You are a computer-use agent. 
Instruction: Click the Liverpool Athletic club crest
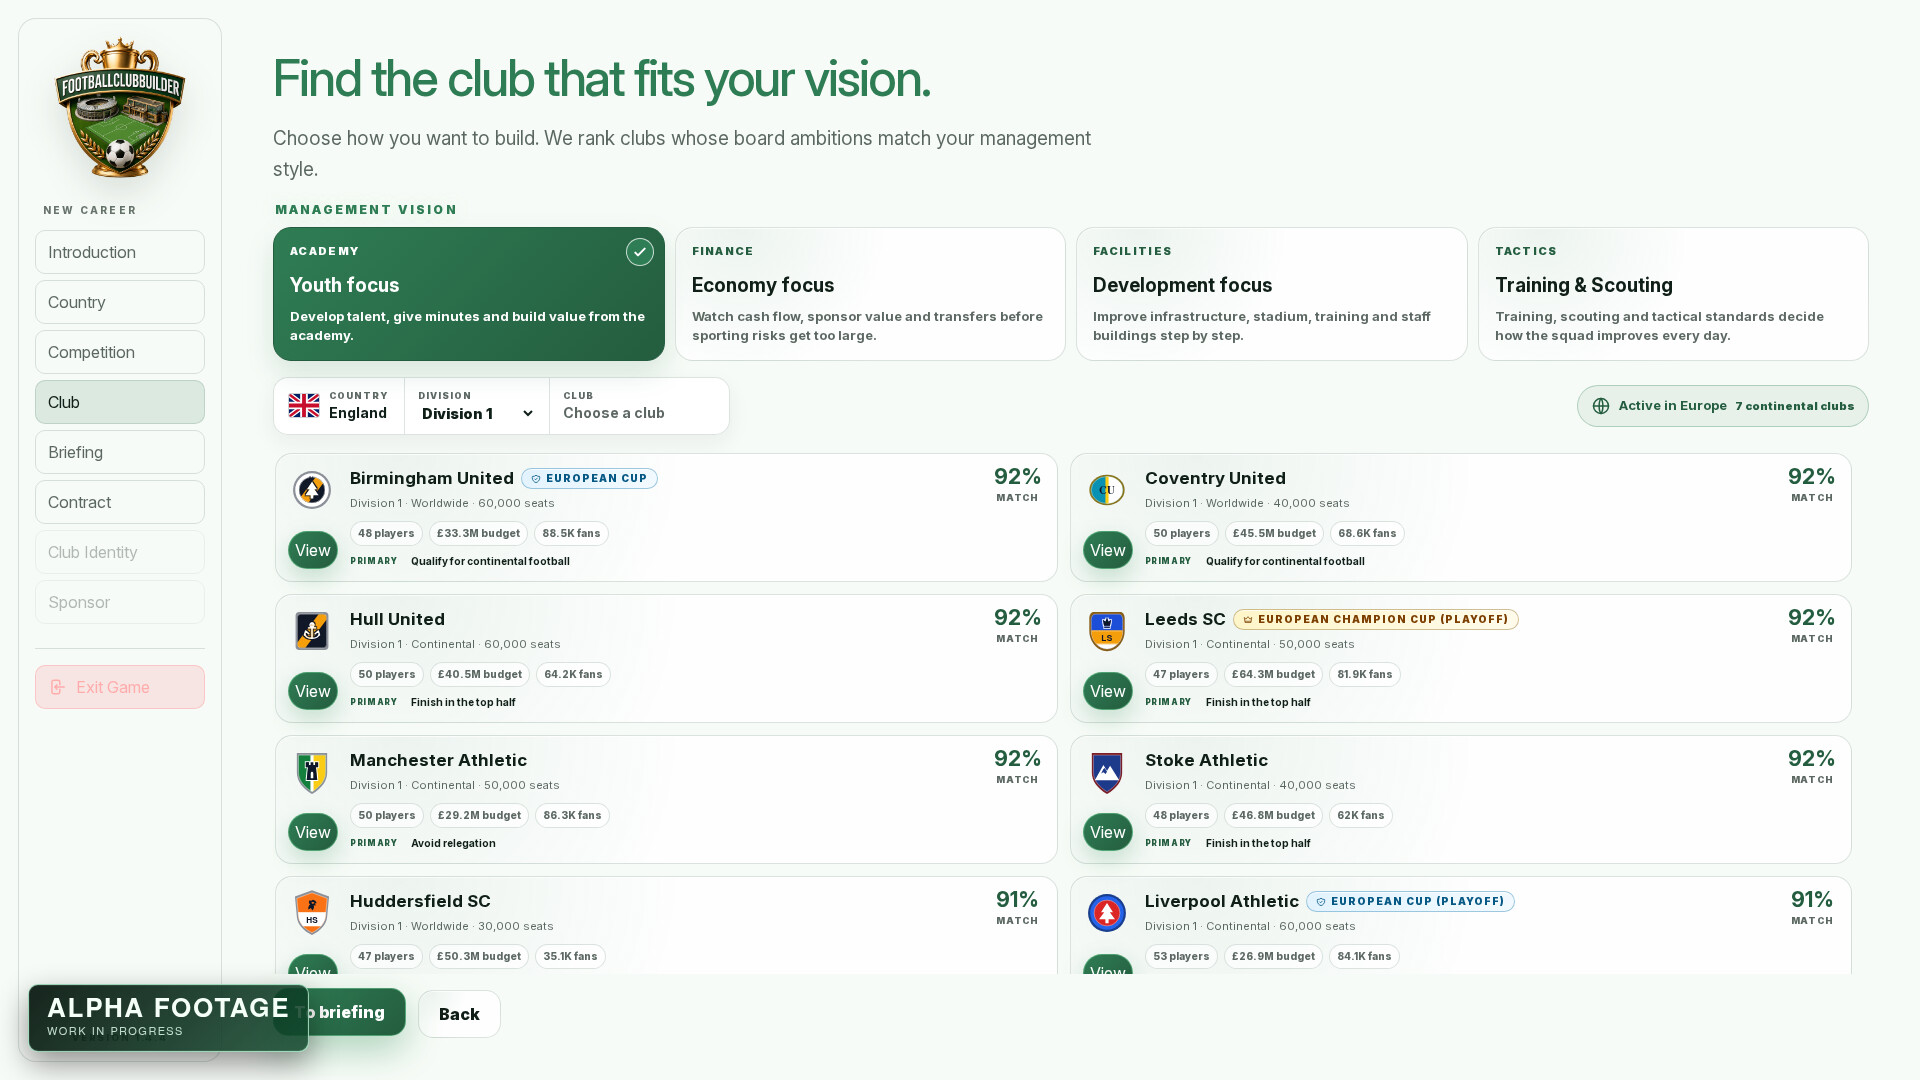(1107, 913)
